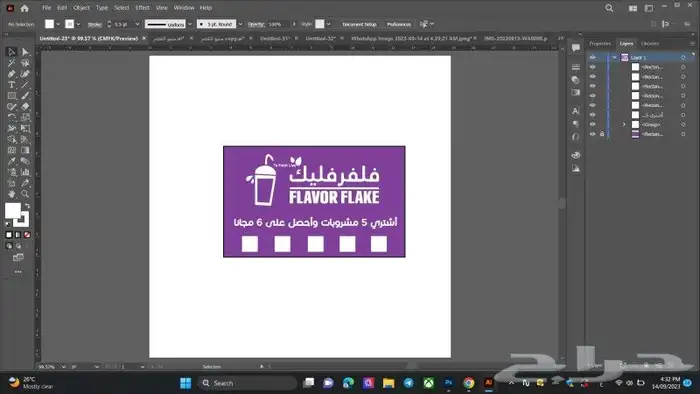Click the Document Setup button
The height and width of the screenshot is (394, 700).
pos(359,24)
